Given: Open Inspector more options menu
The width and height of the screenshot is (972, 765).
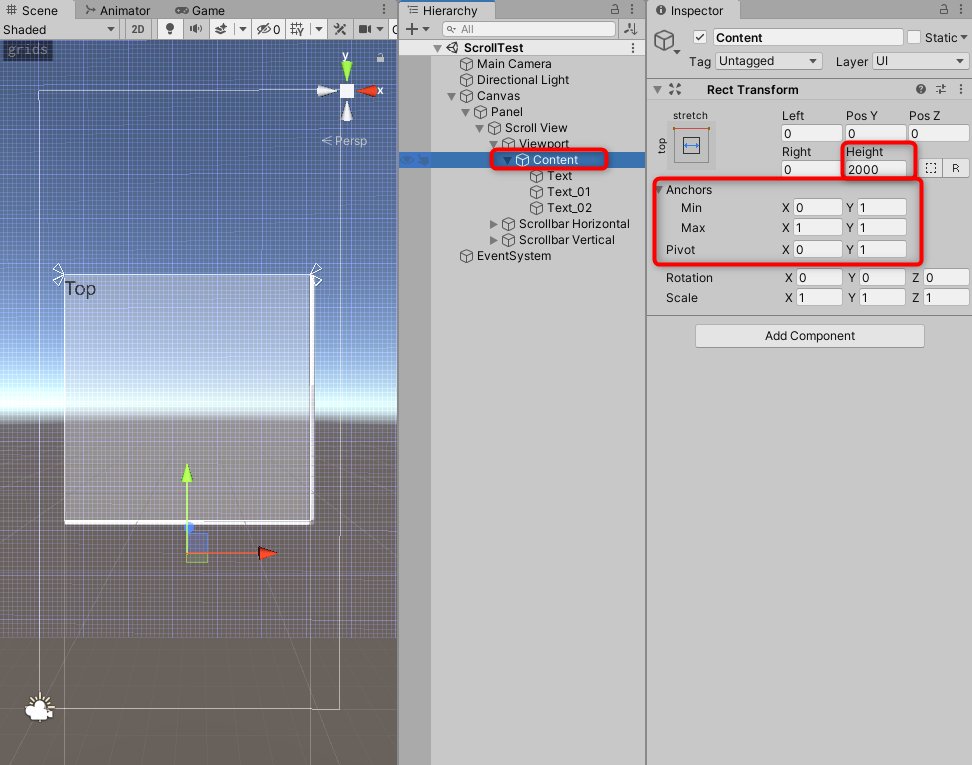Looking at the screenshot, I should tap(961, 9).
